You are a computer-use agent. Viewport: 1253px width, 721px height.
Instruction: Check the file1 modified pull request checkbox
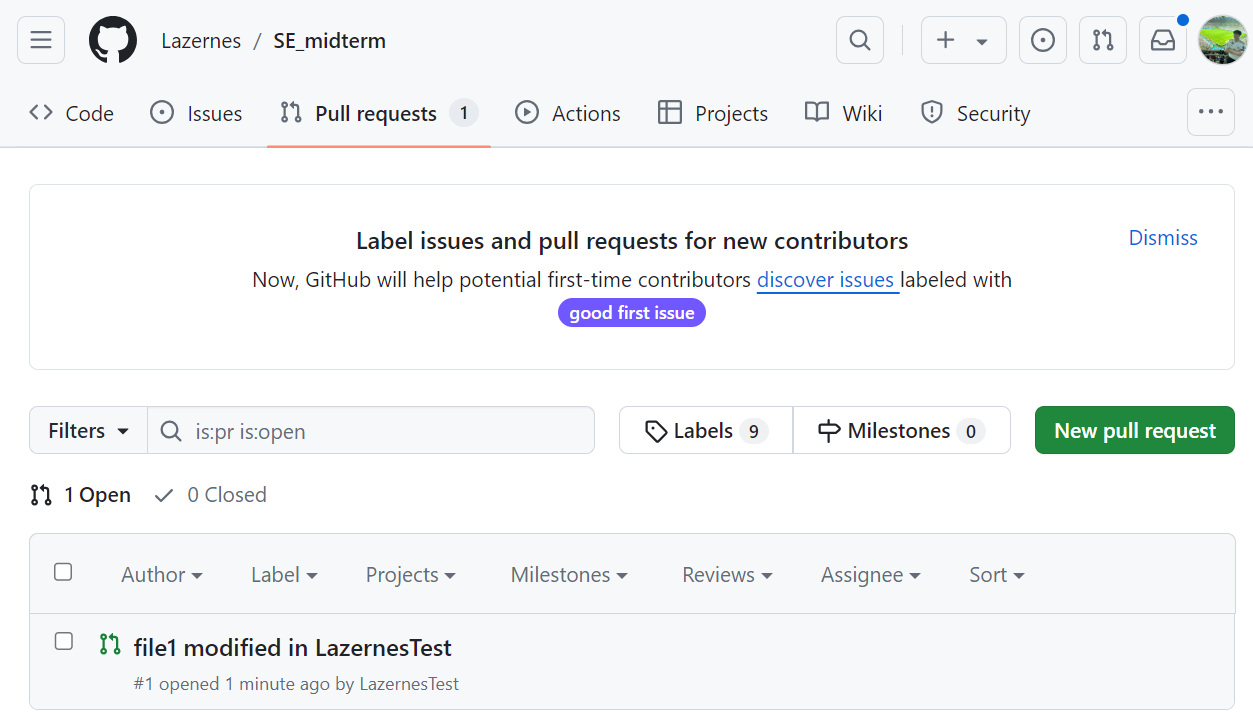point(63,641)
